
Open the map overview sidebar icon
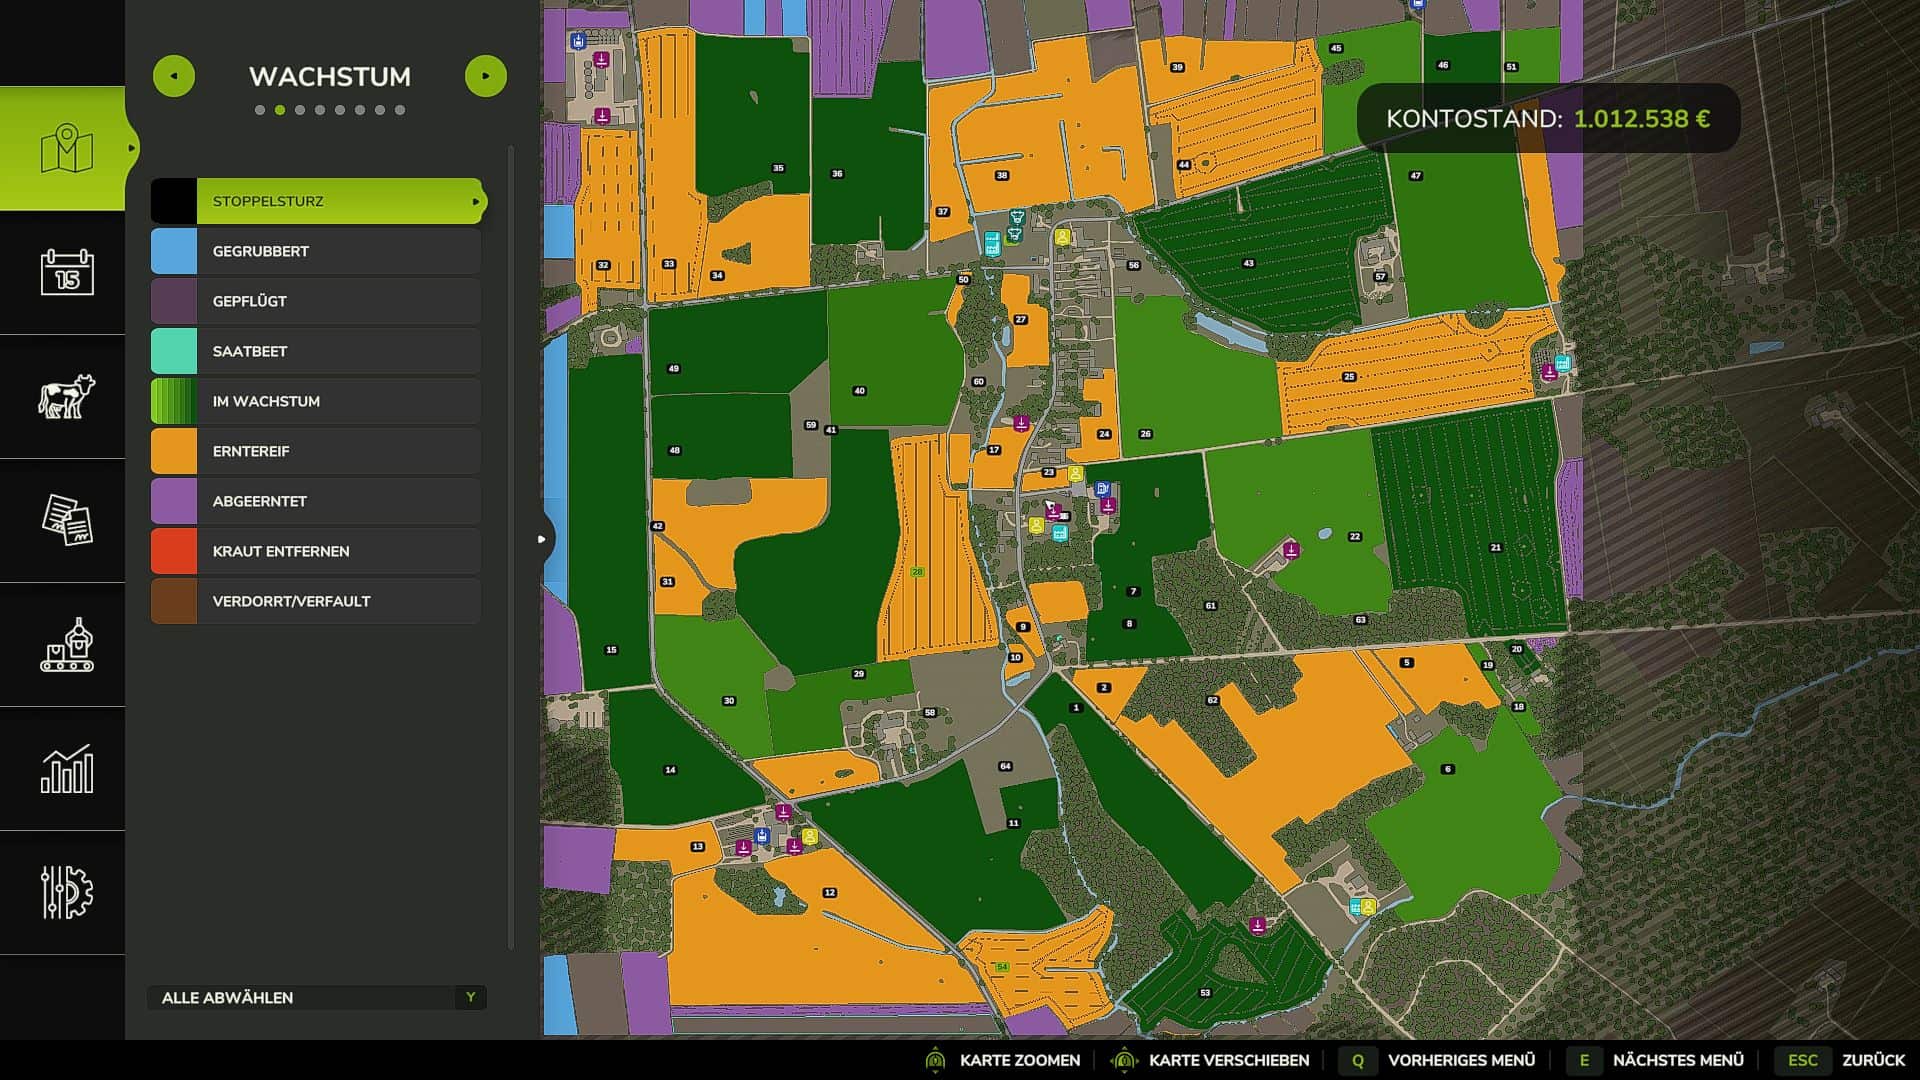(x=66, y=148)
